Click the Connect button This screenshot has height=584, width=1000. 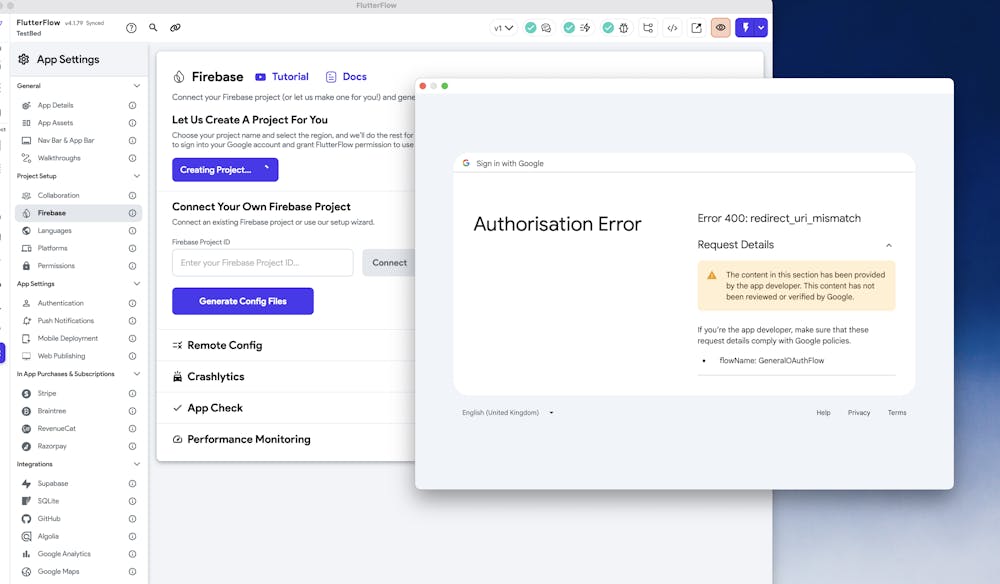389,263
